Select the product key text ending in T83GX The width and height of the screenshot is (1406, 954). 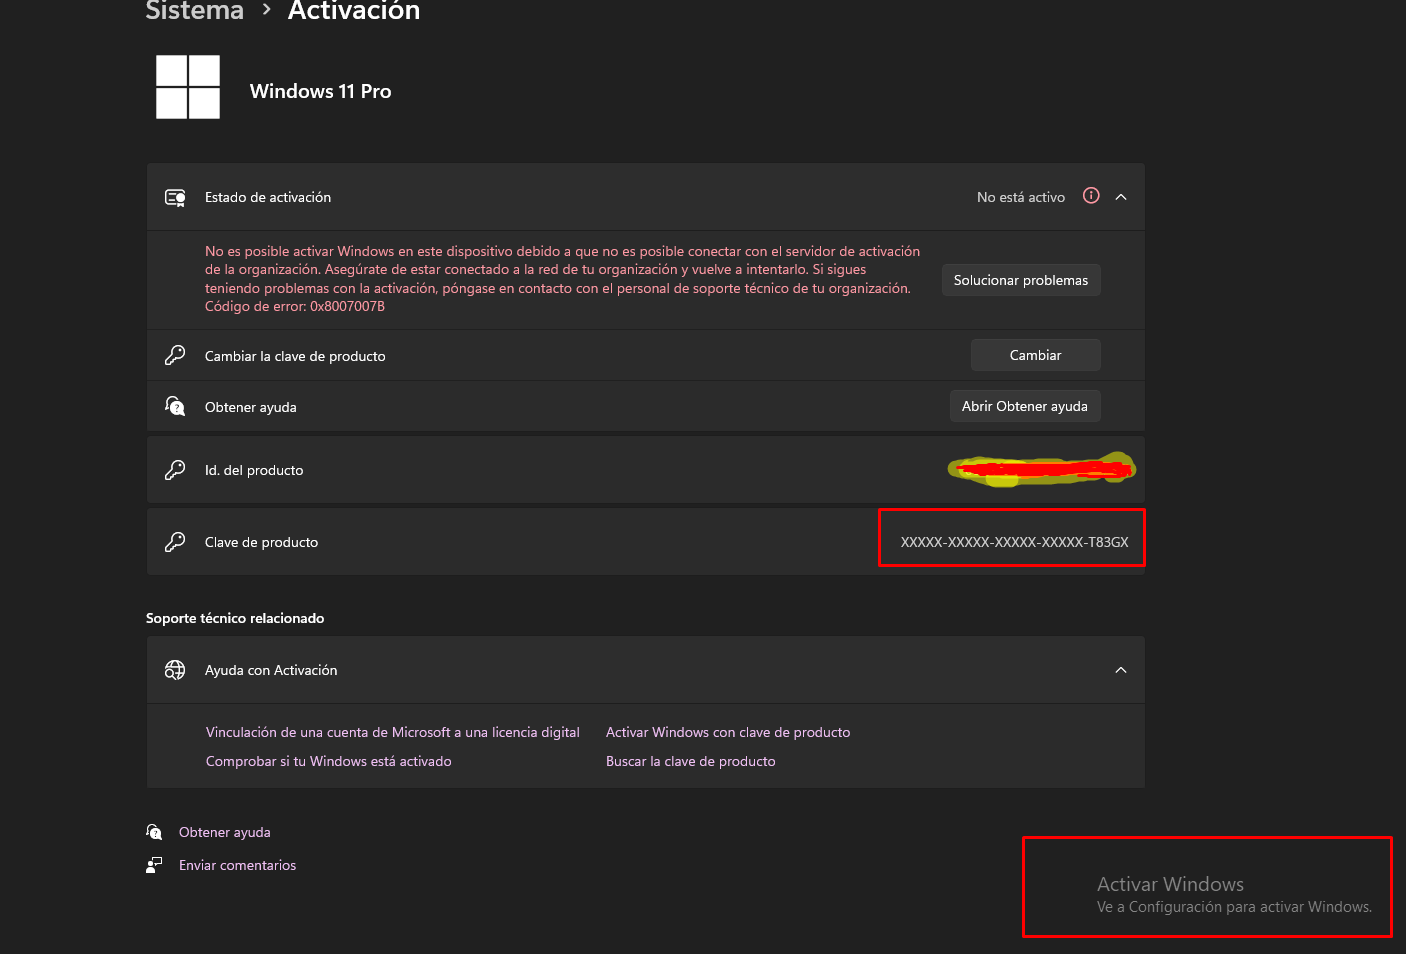(1015, 542)
